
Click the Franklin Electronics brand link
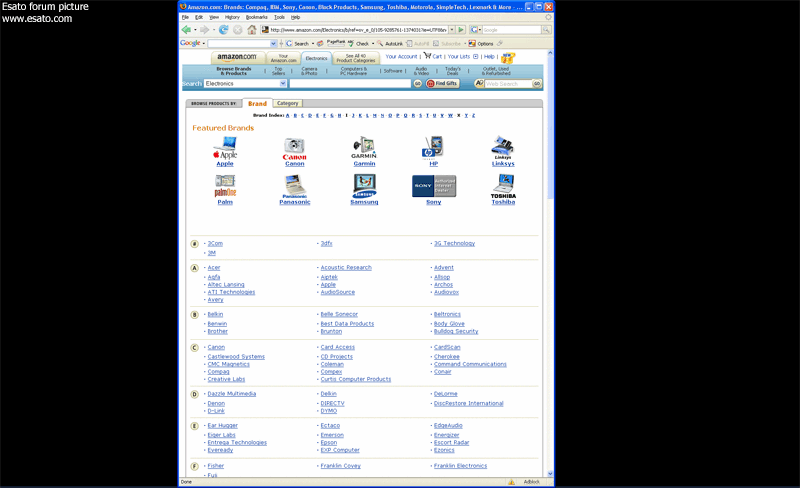tap(460, 466)
